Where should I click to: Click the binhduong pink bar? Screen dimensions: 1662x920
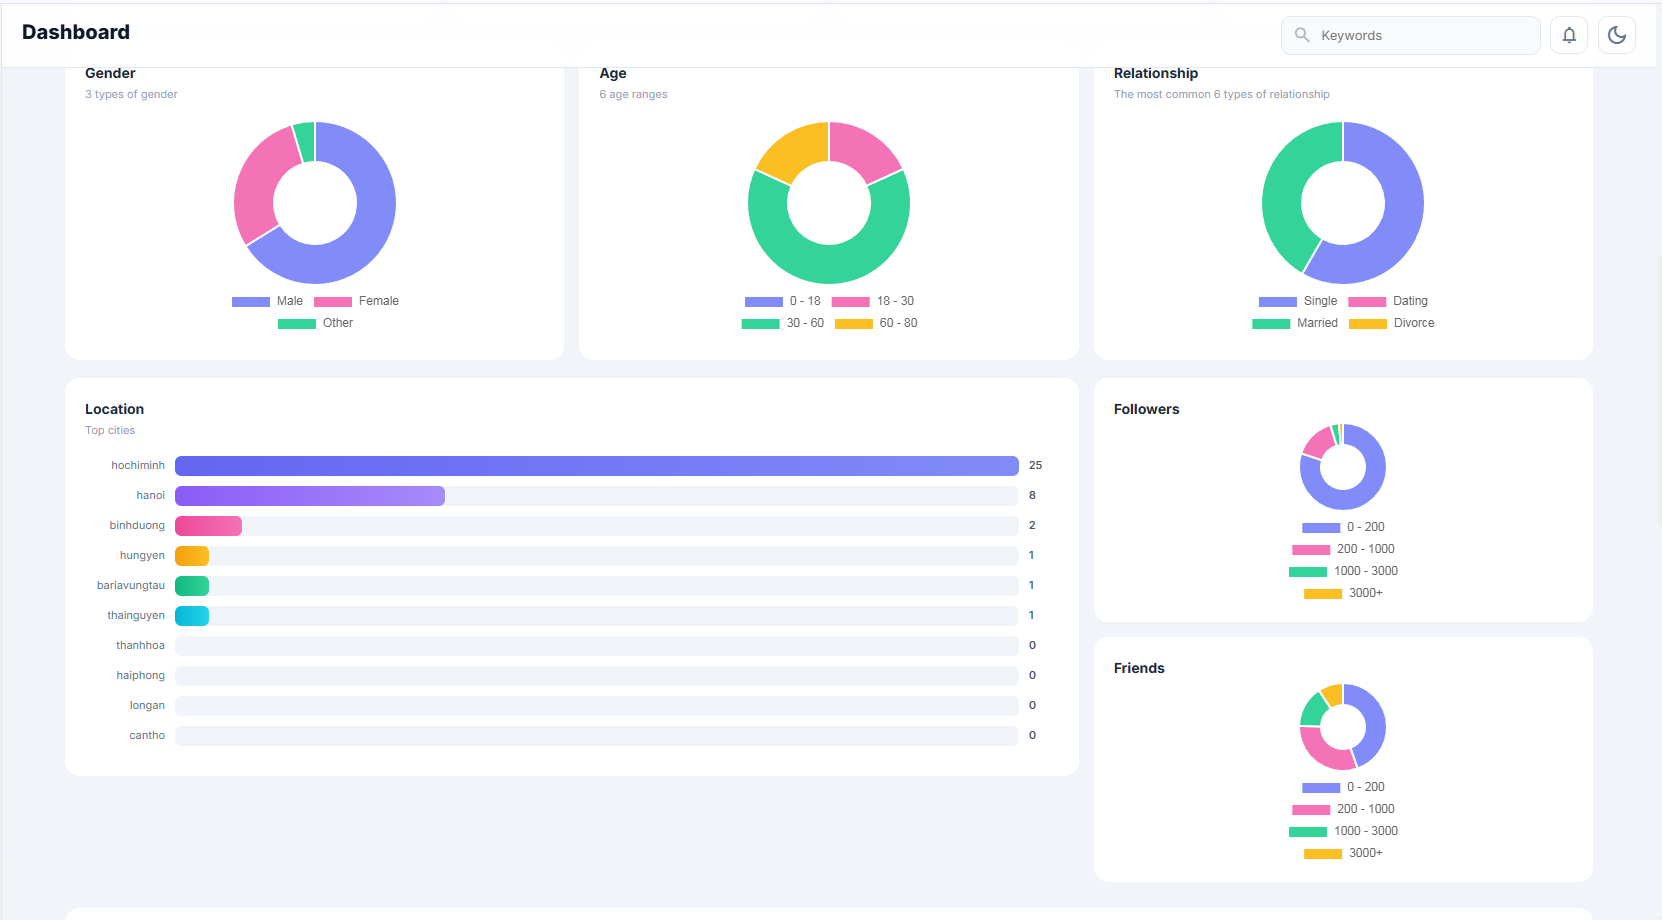coord(208,525)
